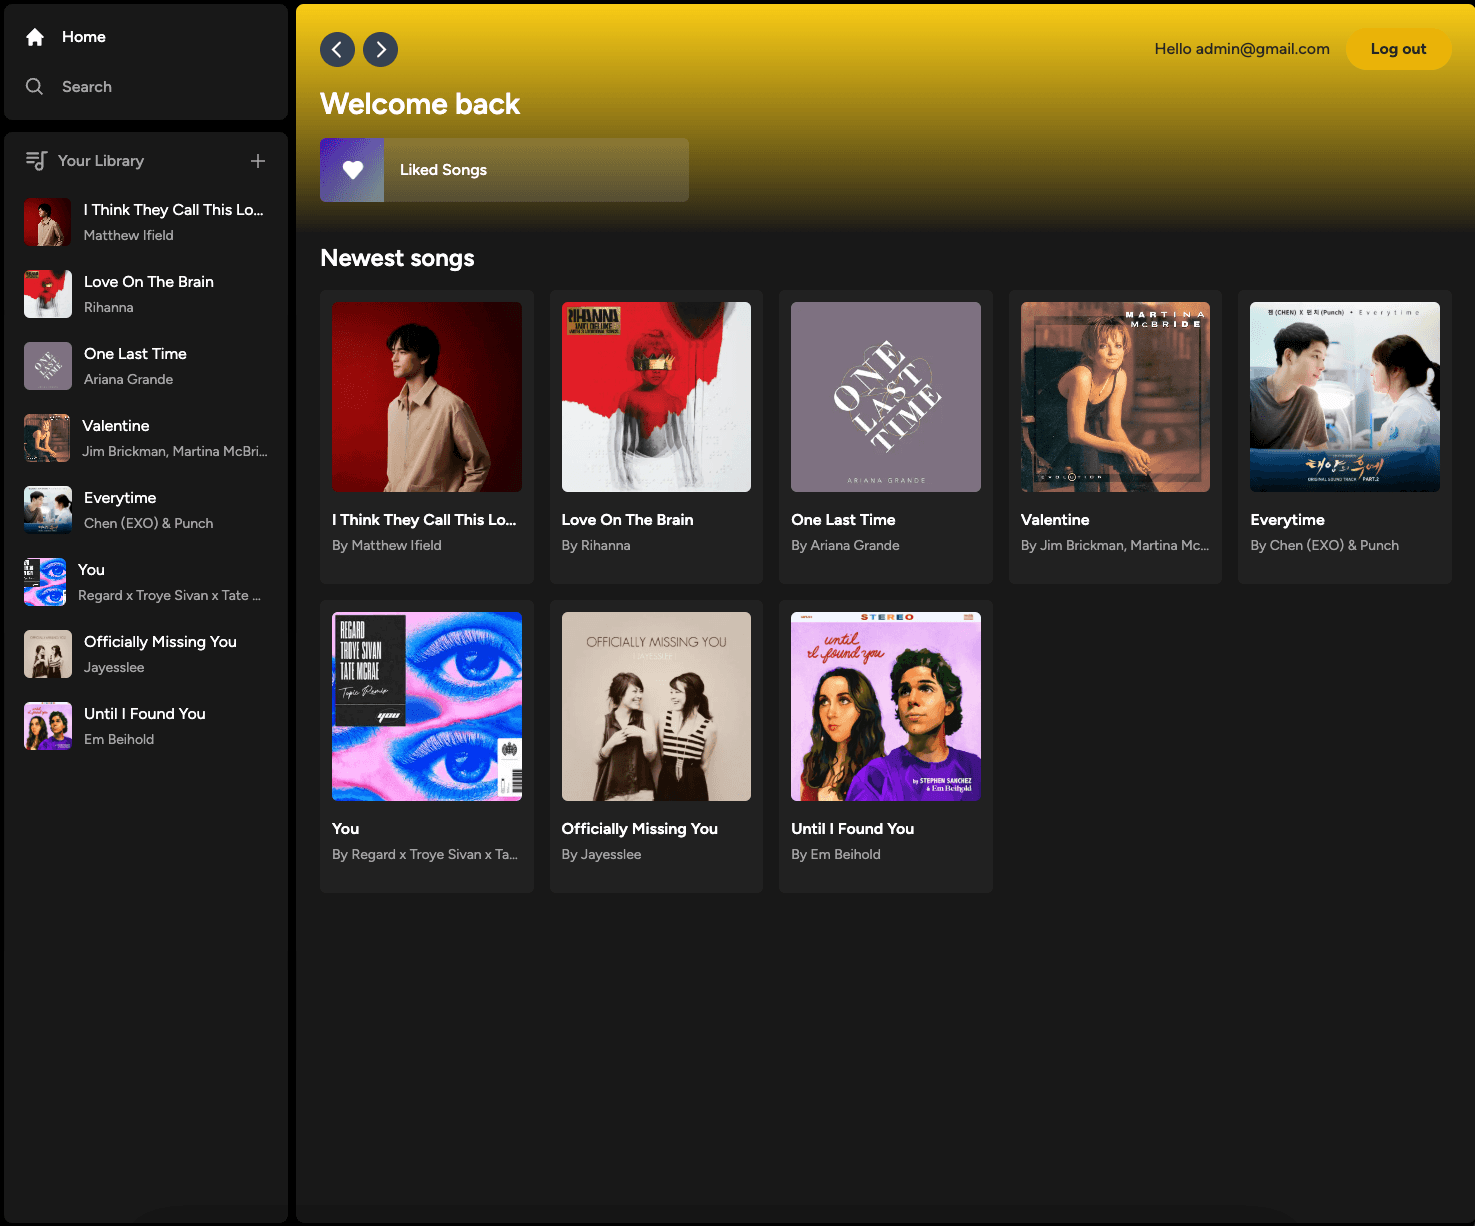
Task: Go forward with right arrow button
Action: point(381,49)
